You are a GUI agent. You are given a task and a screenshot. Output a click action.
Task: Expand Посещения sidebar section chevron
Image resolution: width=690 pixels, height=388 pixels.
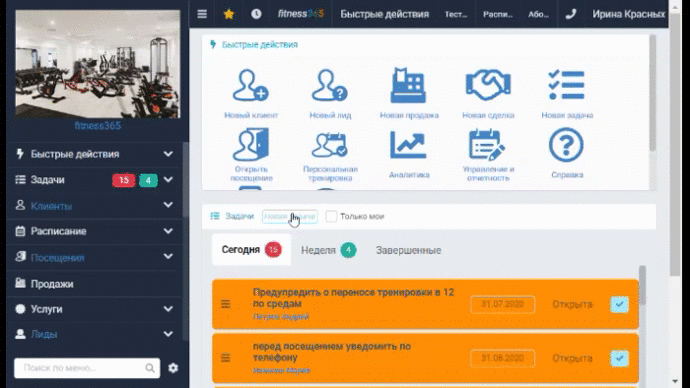[168, 256]
